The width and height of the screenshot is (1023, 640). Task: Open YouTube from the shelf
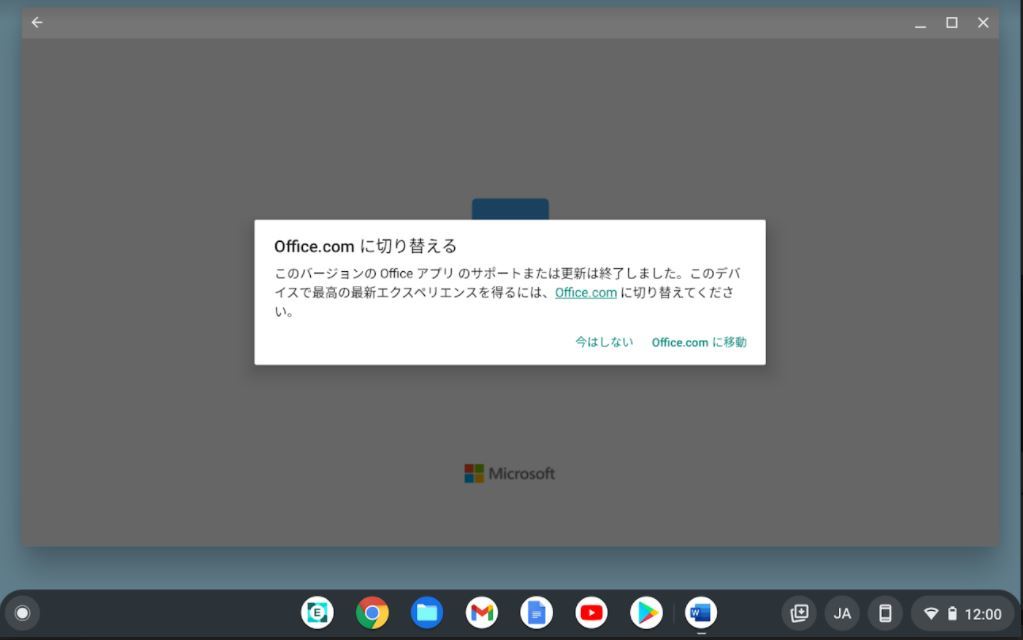591,612
